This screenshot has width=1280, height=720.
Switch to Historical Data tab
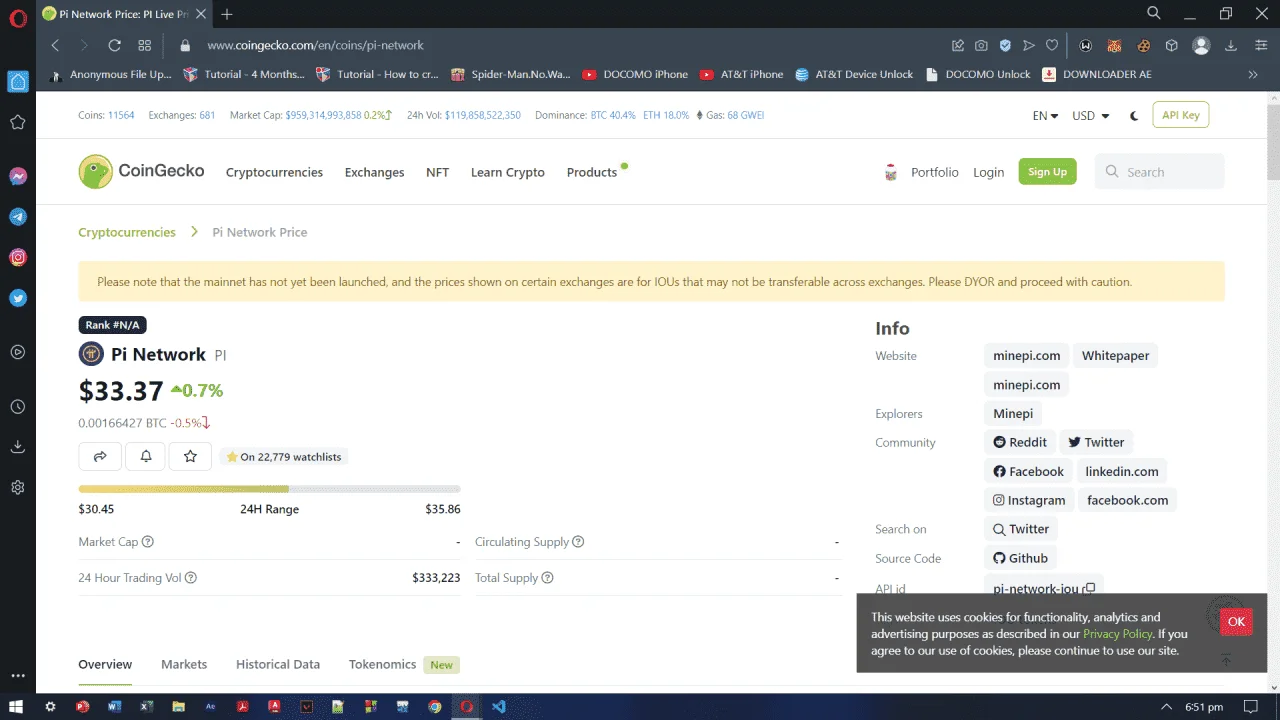(278, 664)
